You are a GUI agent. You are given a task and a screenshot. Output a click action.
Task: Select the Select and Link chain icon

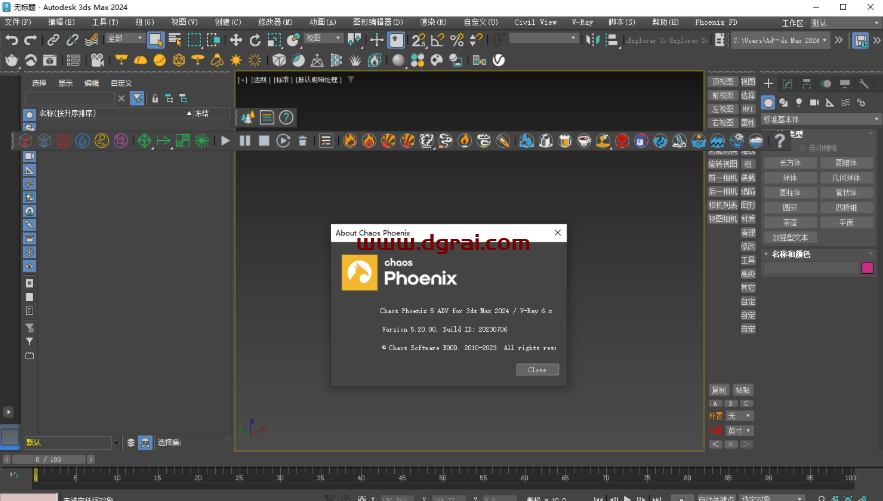pos(53,40)
